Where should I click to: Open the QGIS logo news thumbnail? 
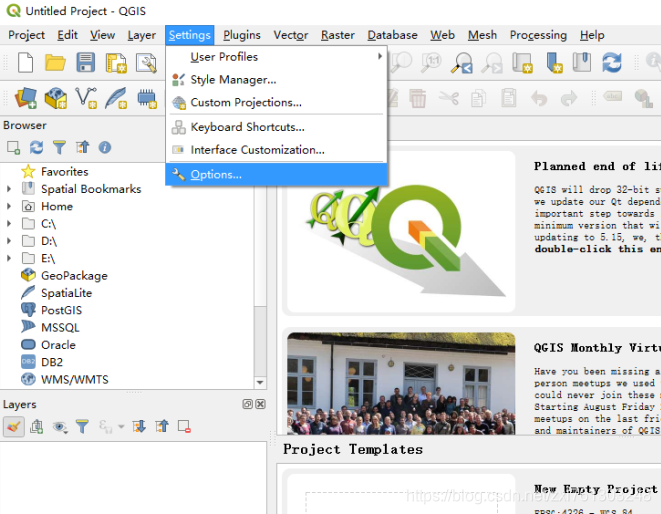click(x=401, y=231)
